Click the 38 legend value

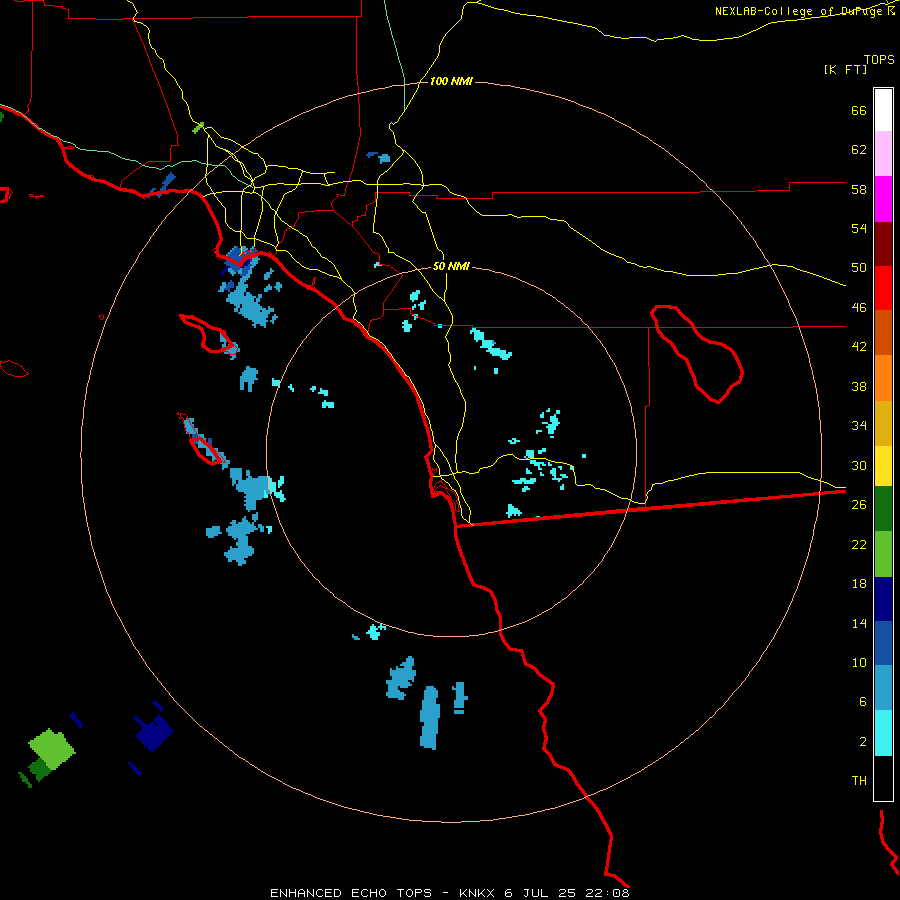(x=859, y=386)
